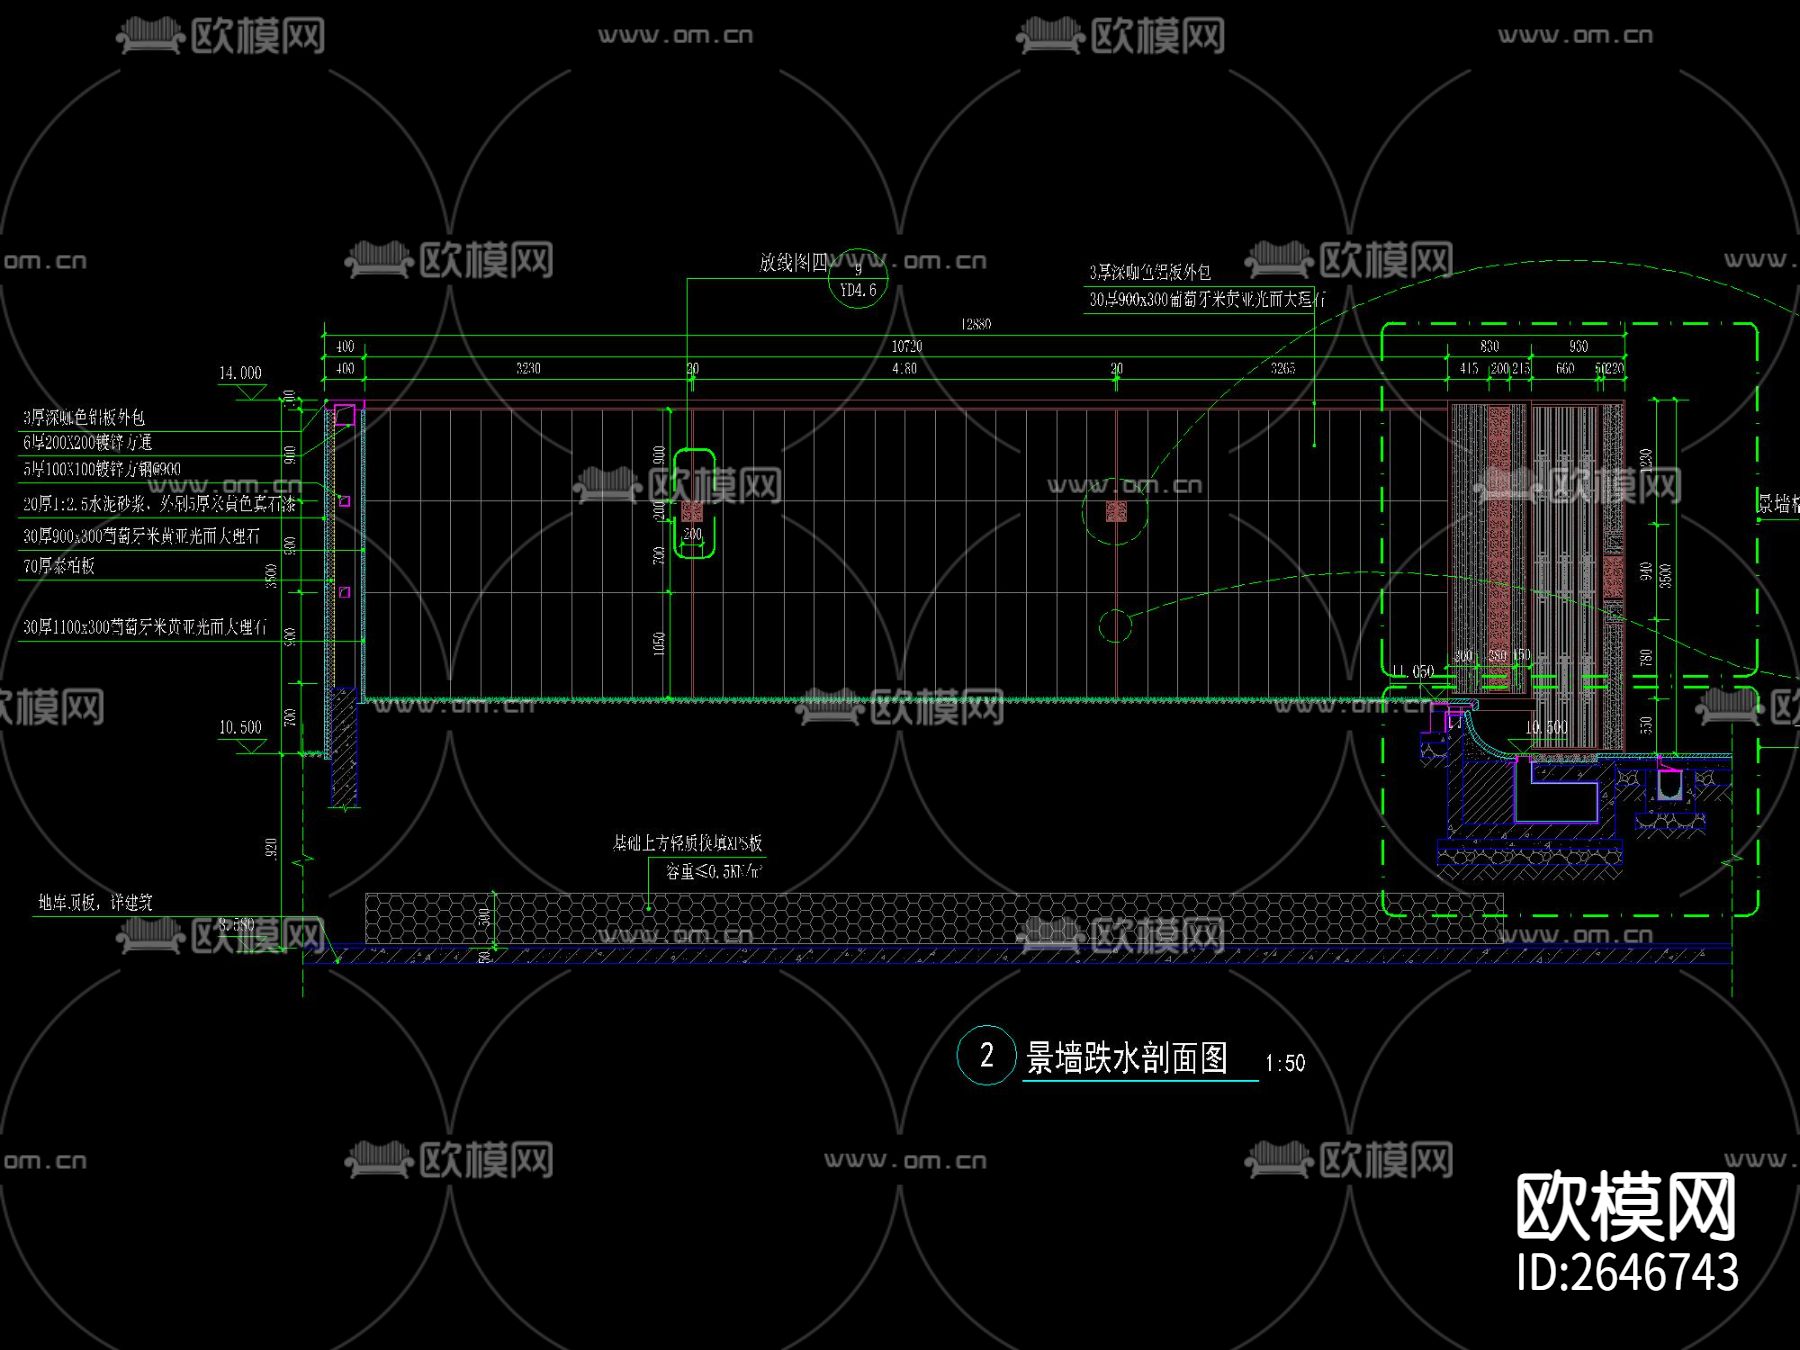This screenshot has width=1800, height=1350.
Task: Select the honeycomb XPS fill hatch
Action: pos(934,918)
